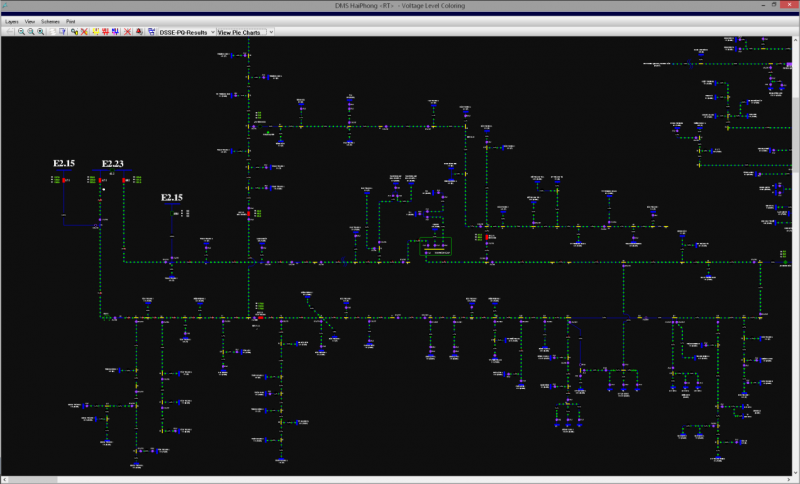Click the white outlined box in the diagram center

[435, 245]
